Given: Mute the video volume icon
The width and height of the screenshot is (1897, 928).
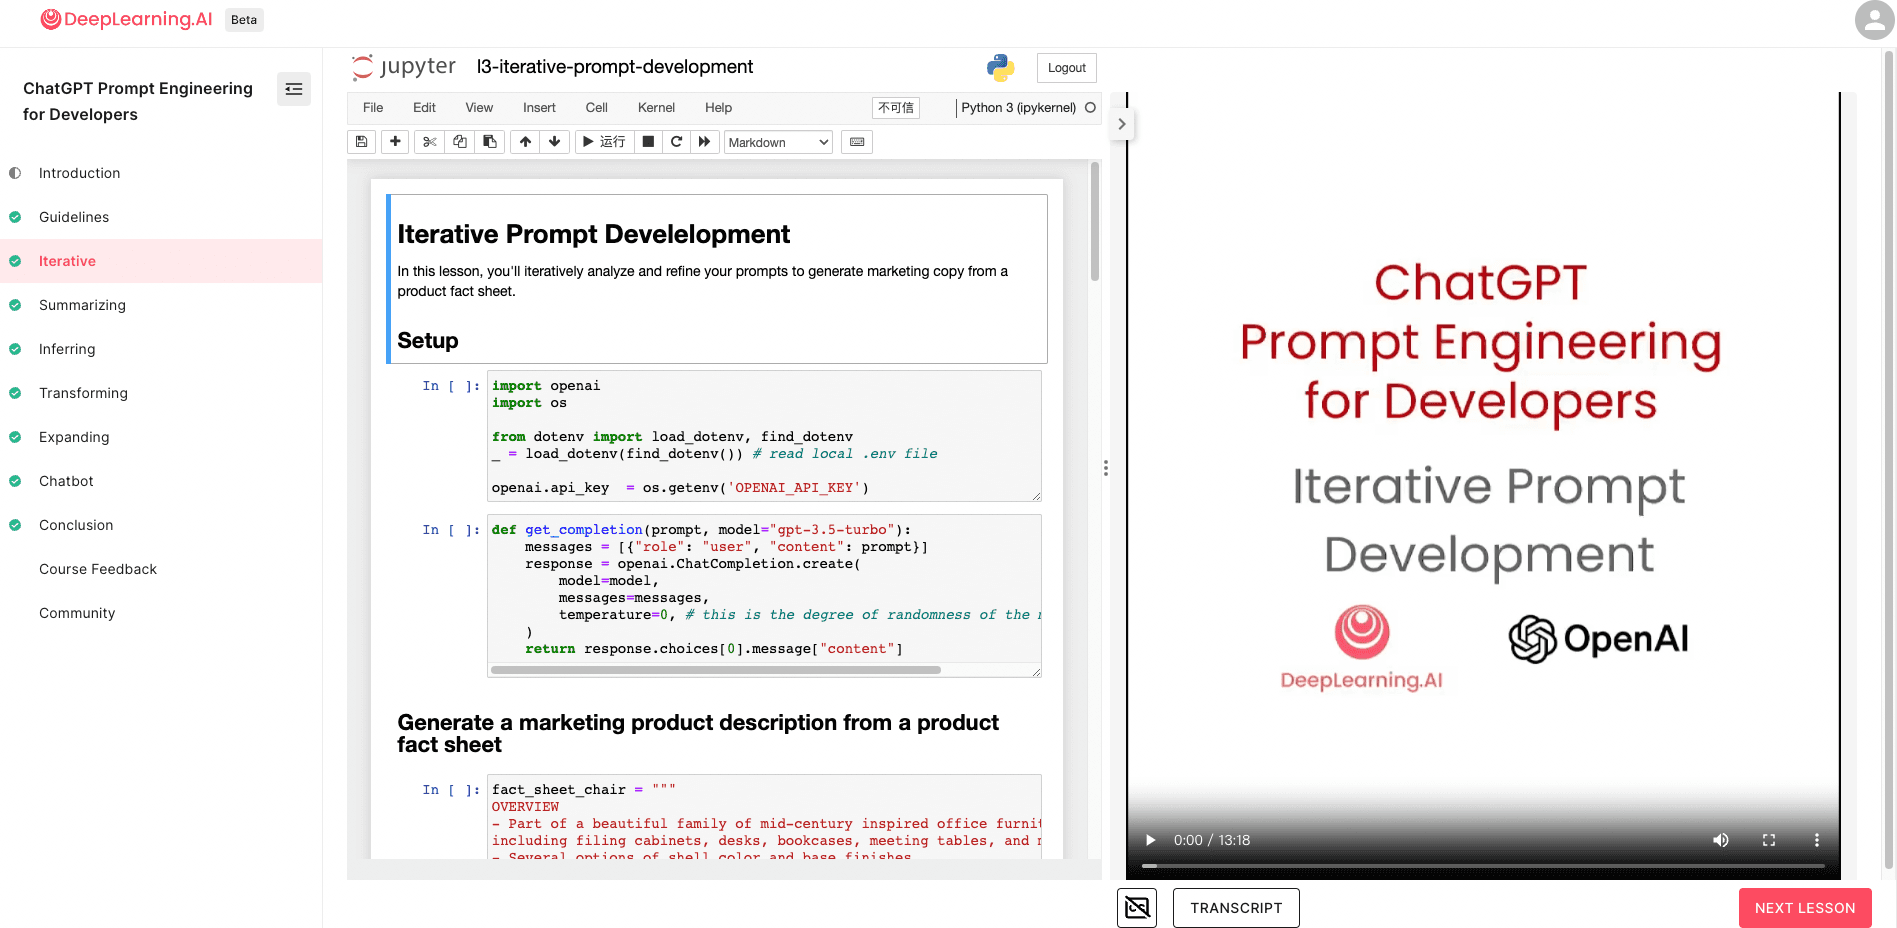Looking at the screenshot, I should tap(1721, 840).
